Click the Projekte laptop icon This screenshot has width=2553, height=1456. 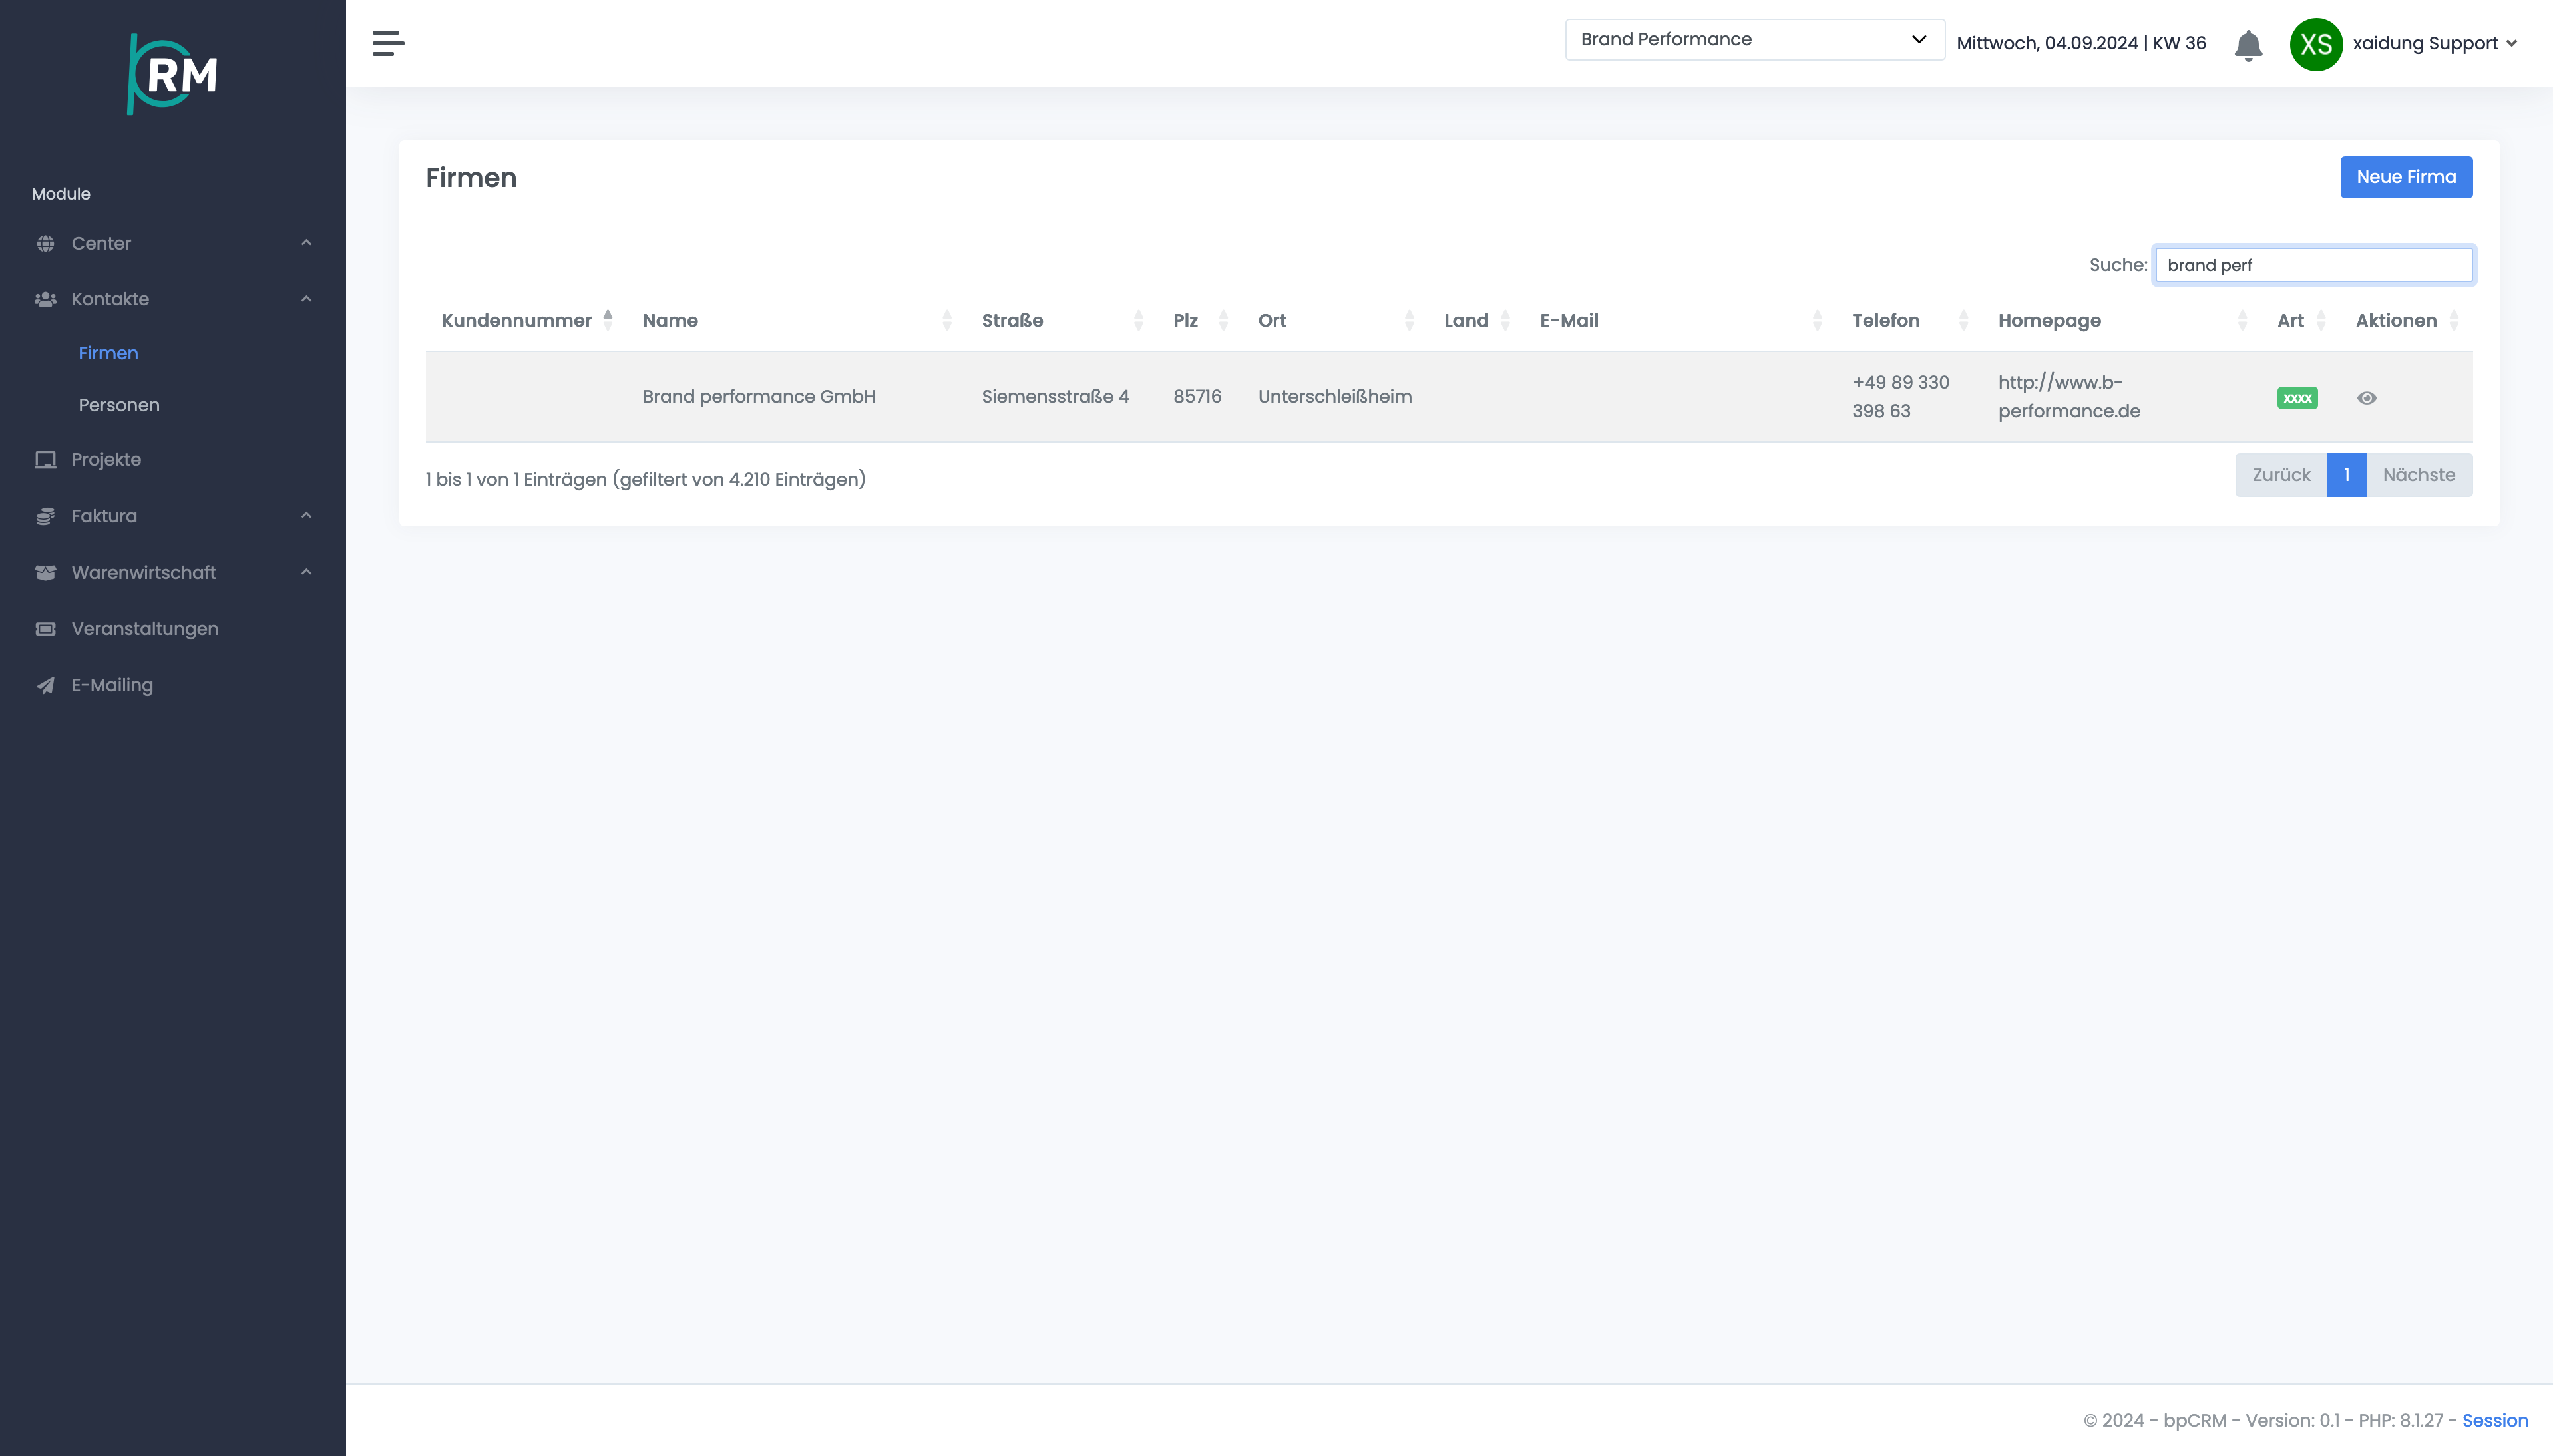click(45, 460)
